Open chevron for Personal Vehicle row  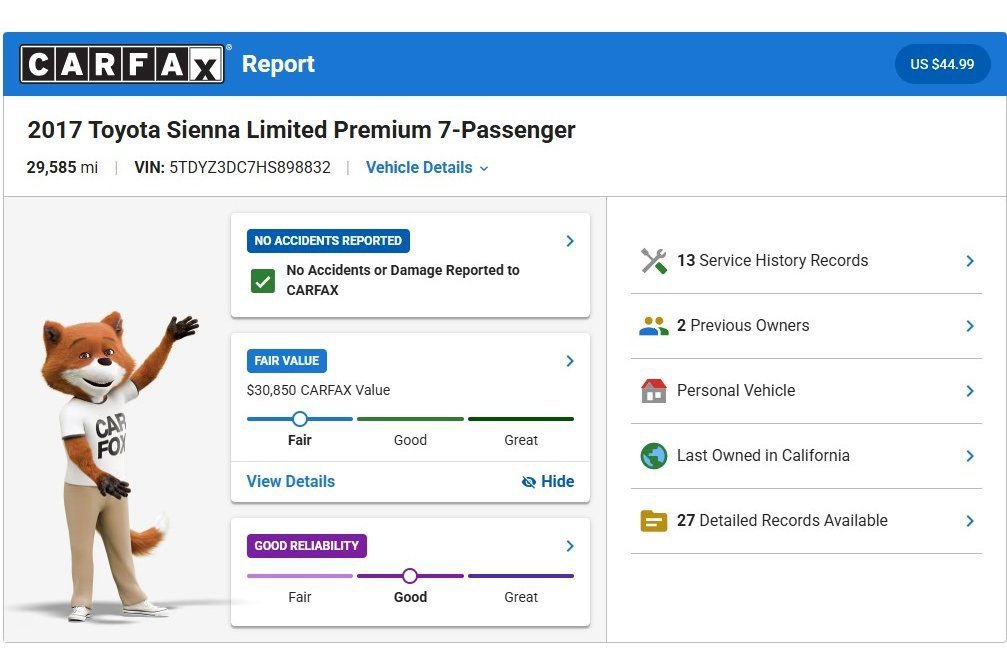[x=970, y=391]
